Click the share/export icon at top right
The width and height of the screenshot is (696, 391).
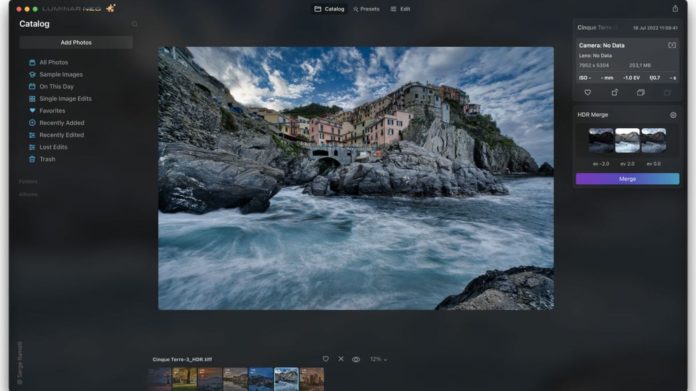pos(675,8)
